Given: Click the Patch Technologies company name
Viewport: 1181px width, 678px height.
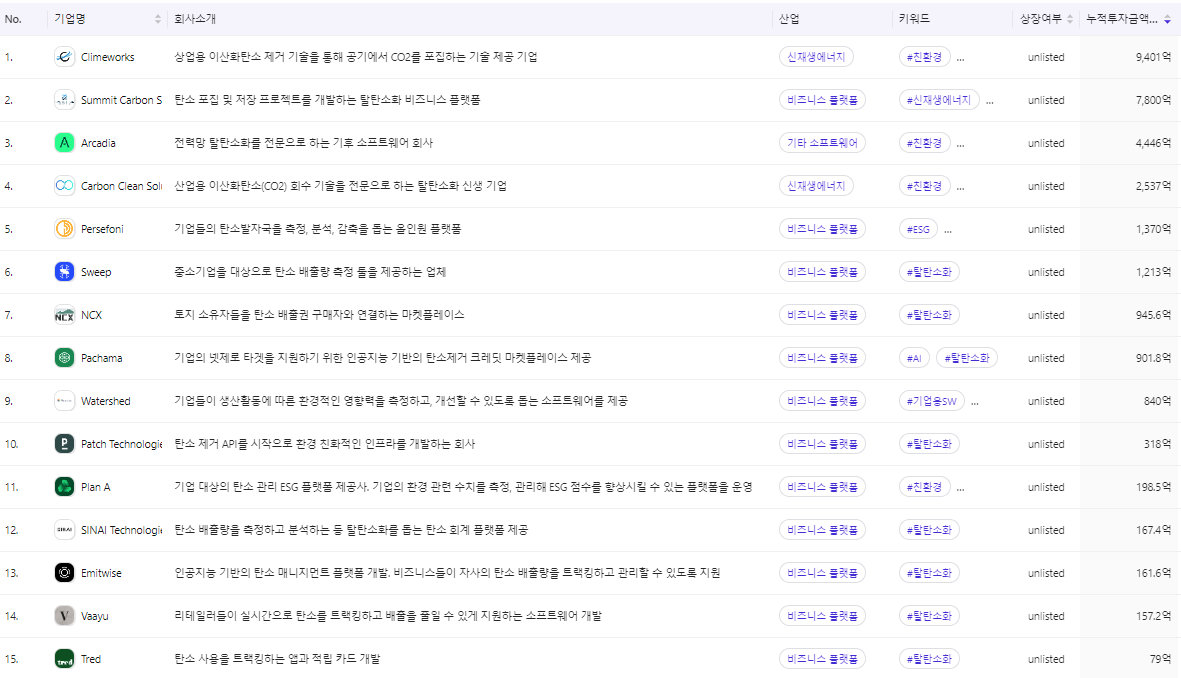Looking at the screenshot, I should point(121,444).
